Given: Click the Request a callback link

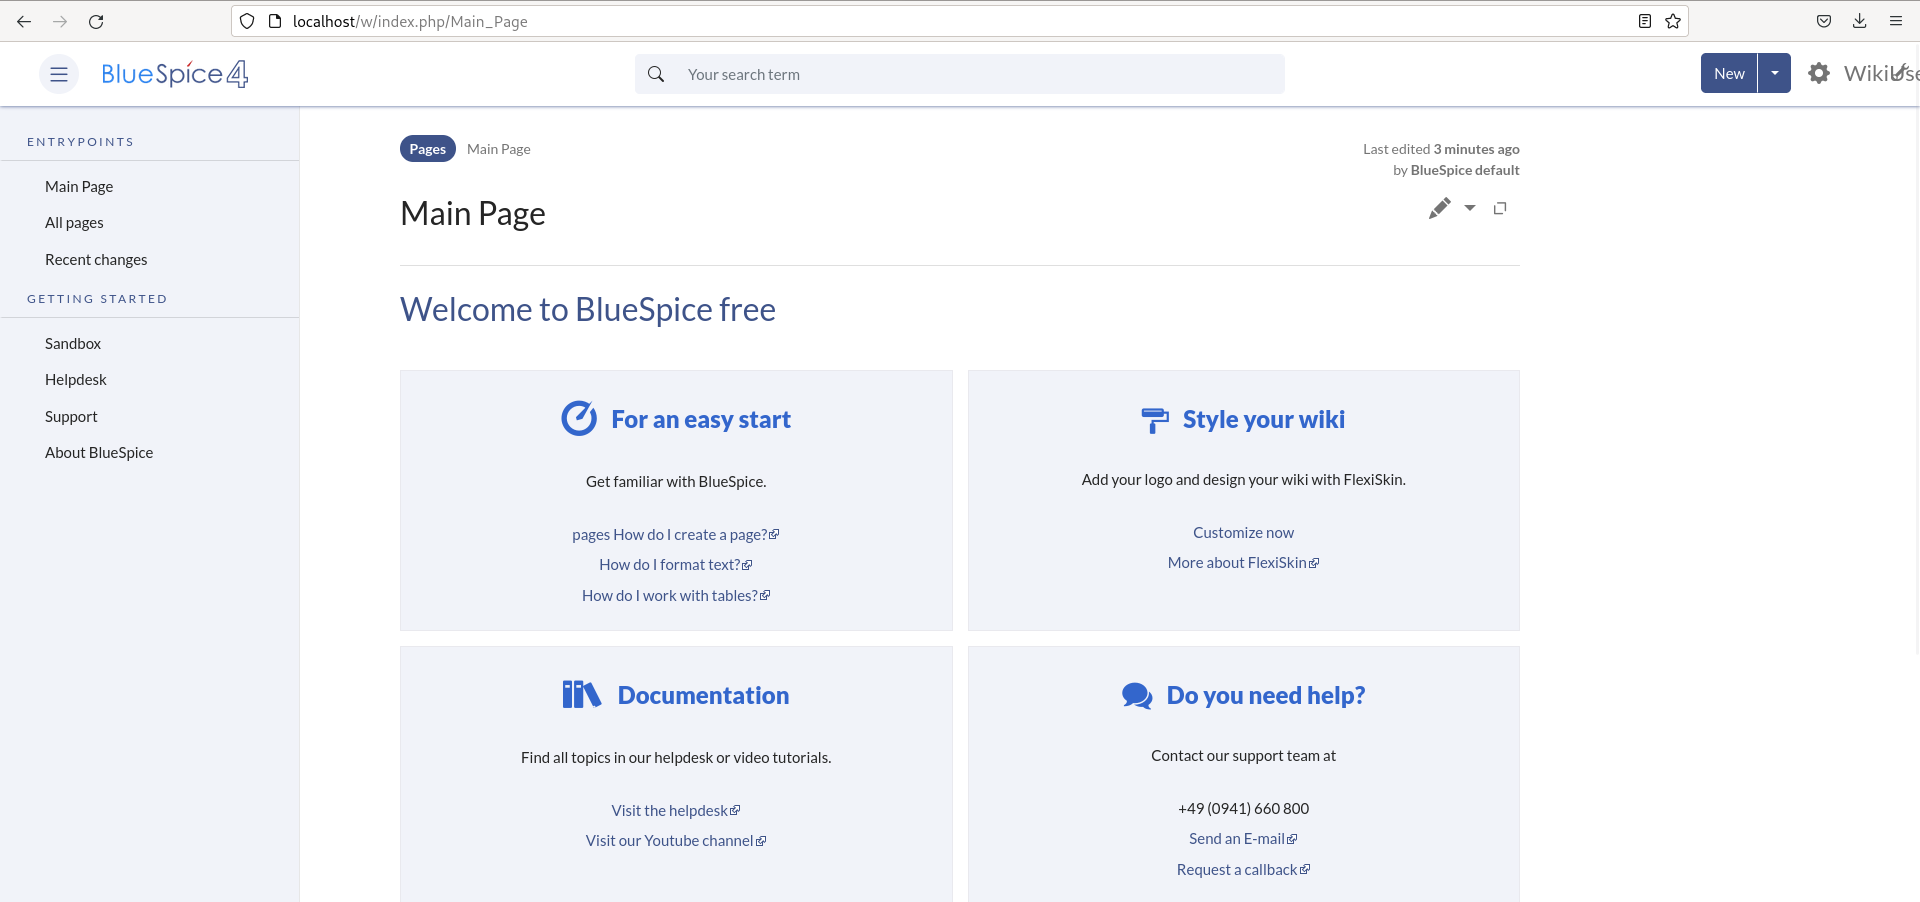Looking at the screenshot, I should click(1243, 870).
